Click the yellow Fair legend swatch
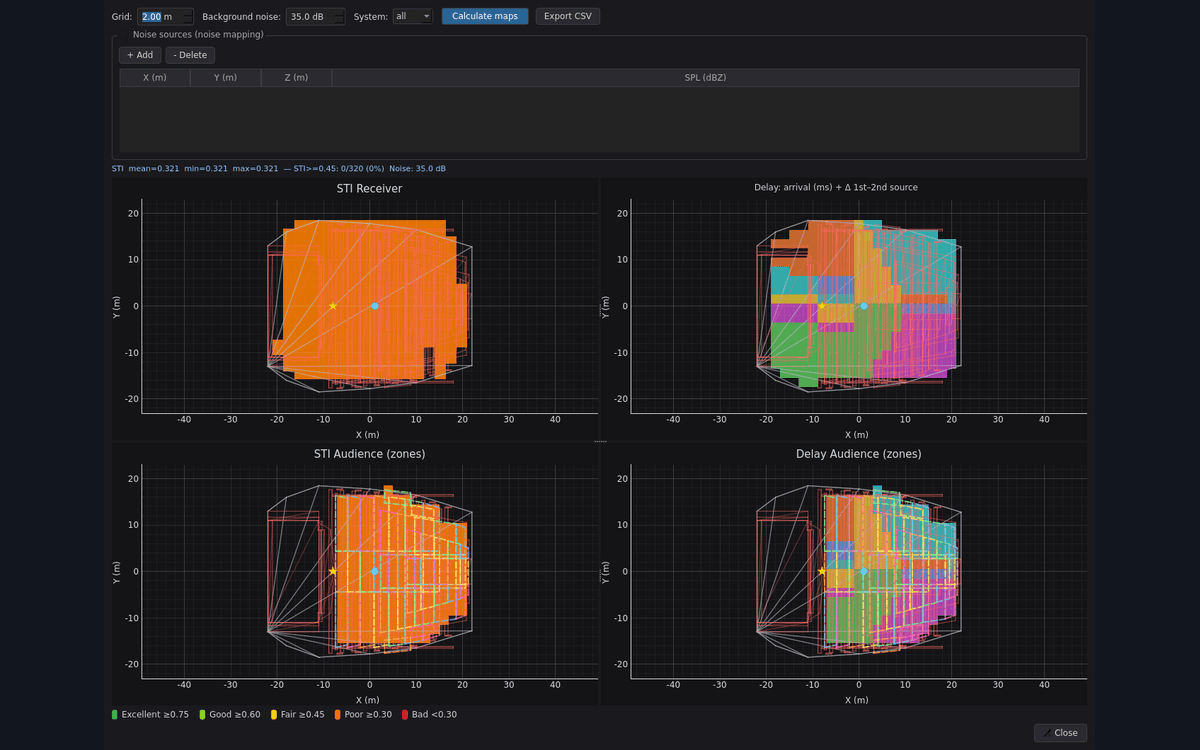This screenshot has height=750, width=1200. pos(274,715)
